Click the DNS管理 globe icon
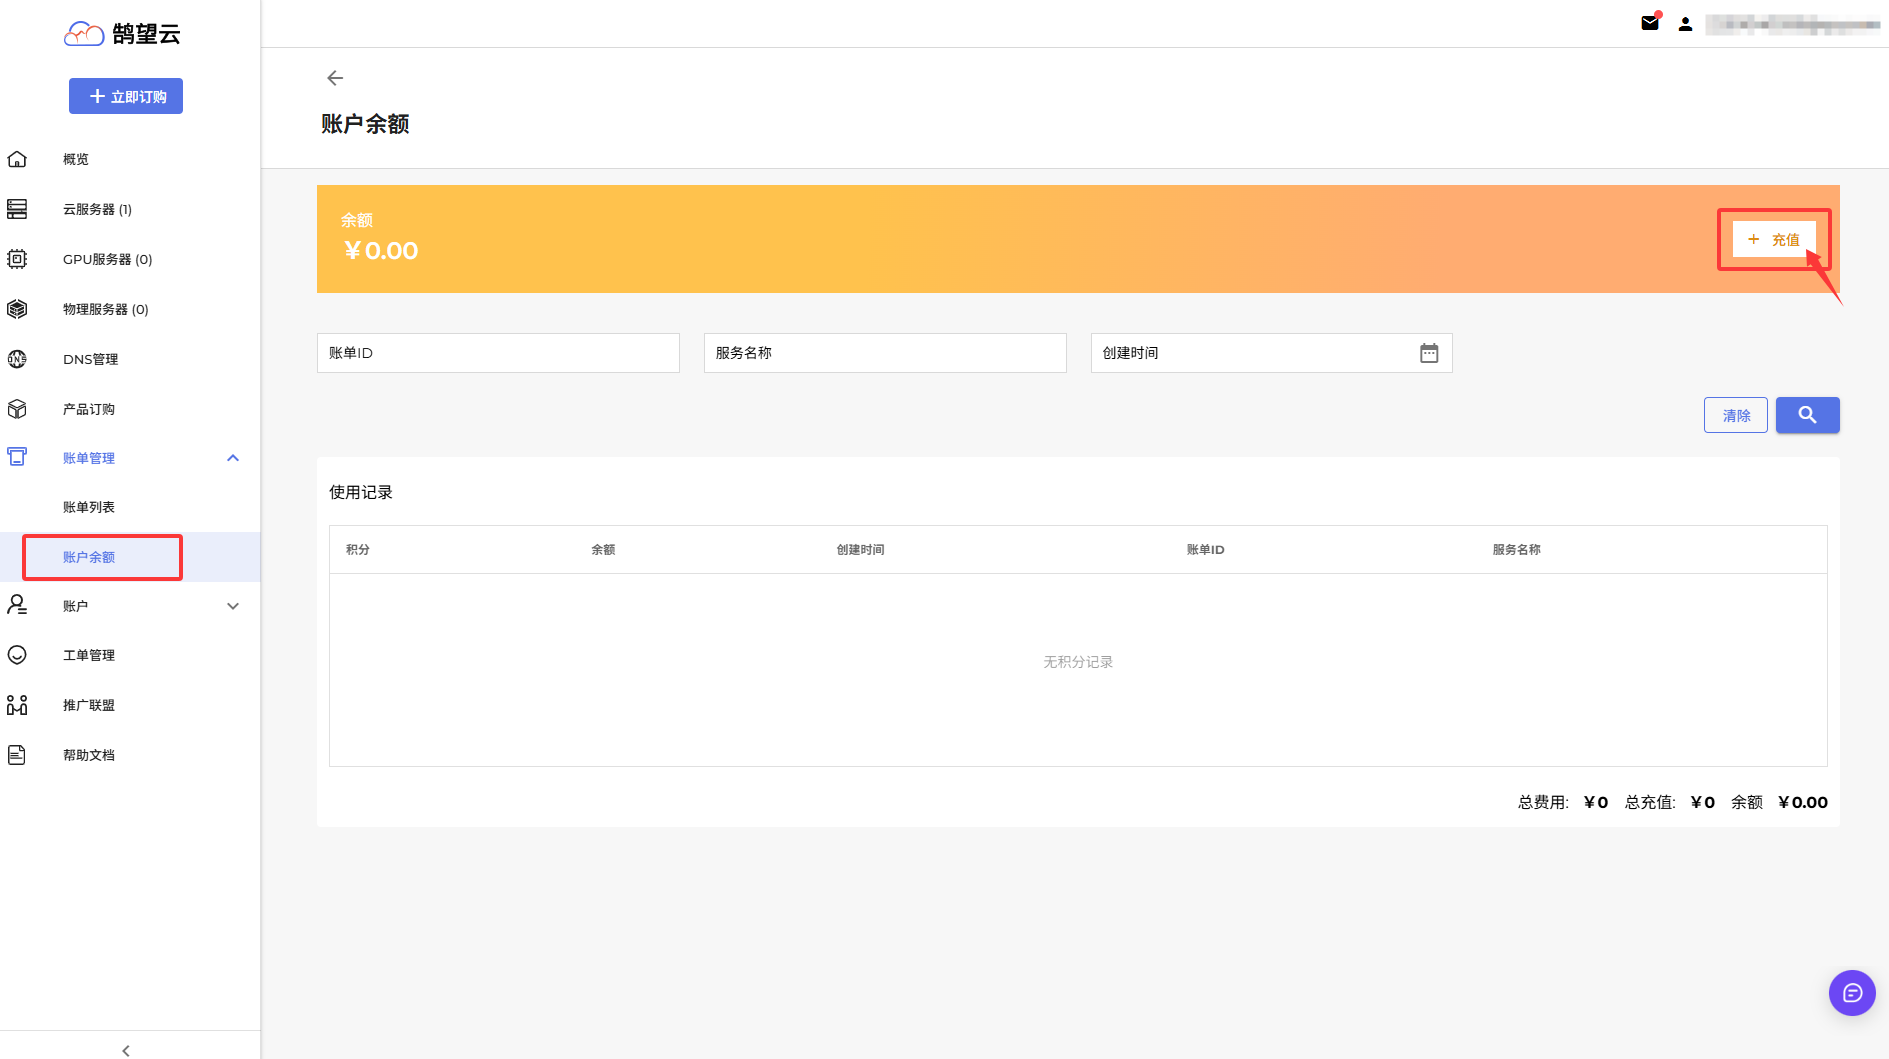1889x1059 pixels. tap(17, 359)
